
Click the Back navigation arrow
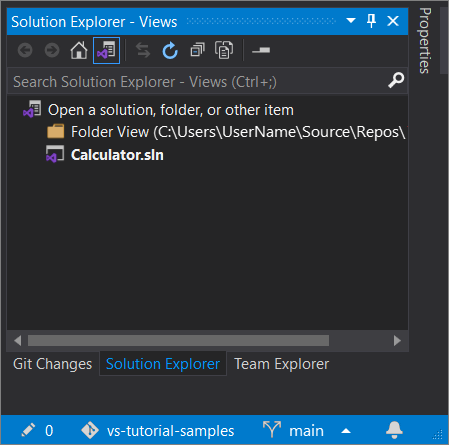point(25,51)
